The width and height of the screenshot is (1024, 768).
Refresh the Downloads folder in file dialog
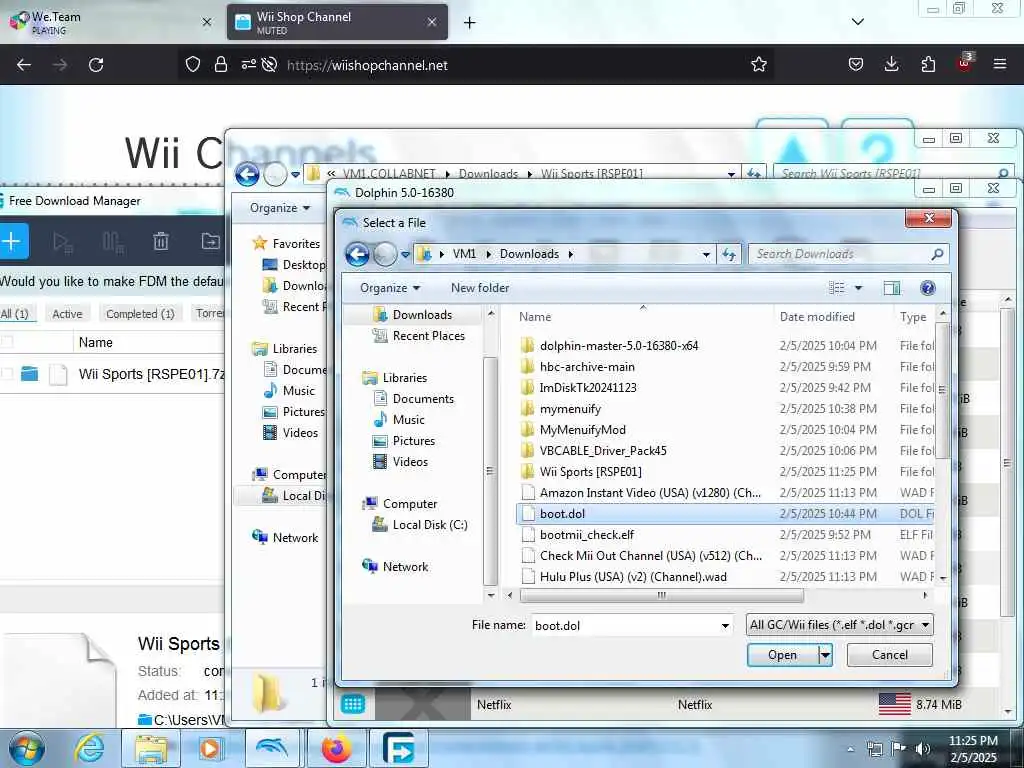point(729,254)
